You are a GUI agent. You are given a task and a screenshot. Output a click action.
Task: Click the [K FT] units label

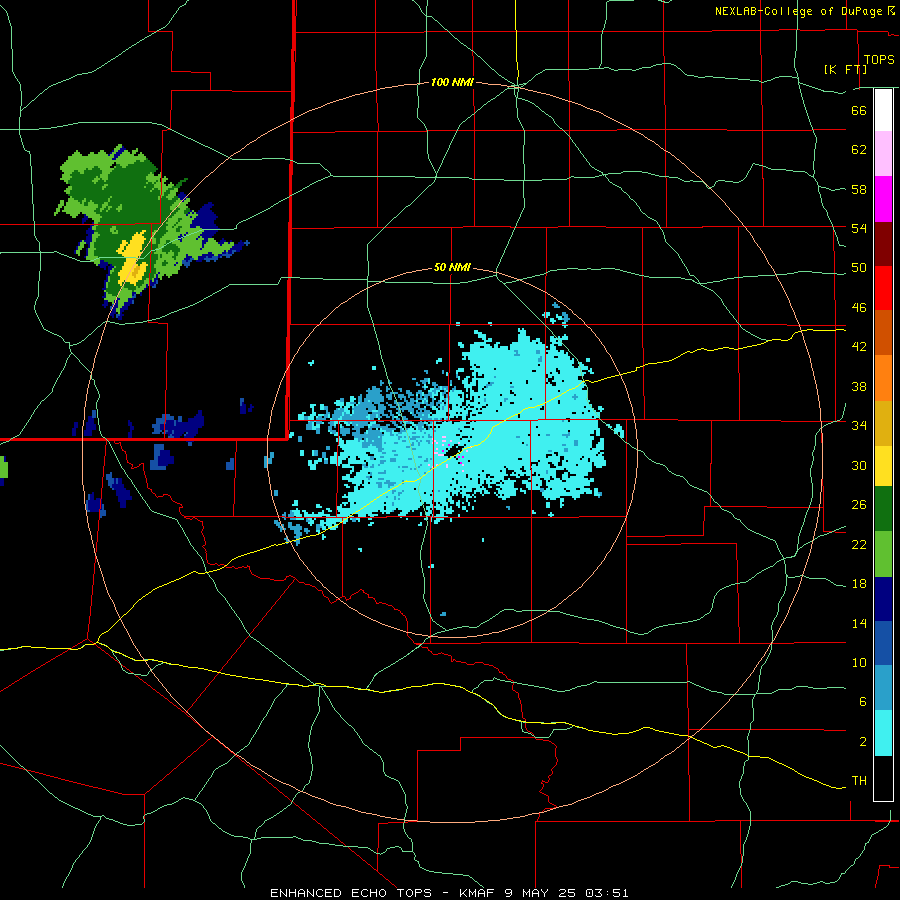845,69
